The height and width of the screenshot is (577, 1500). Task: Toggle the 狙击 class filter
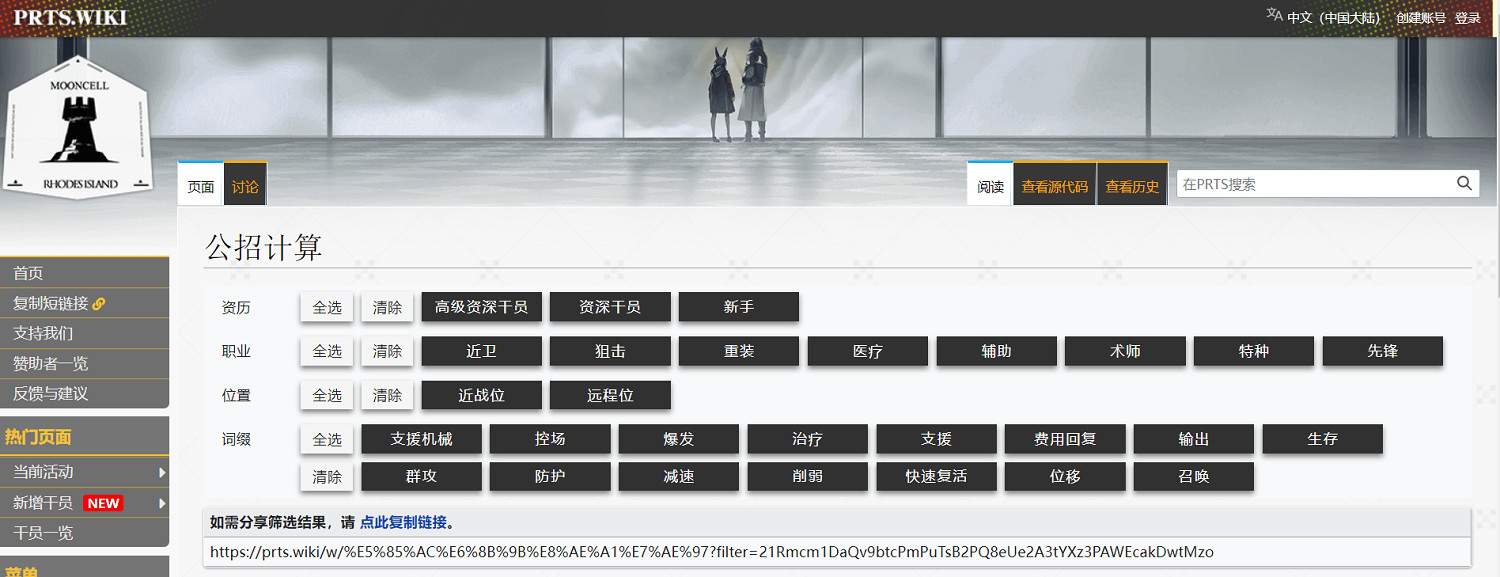coord(610,352)
